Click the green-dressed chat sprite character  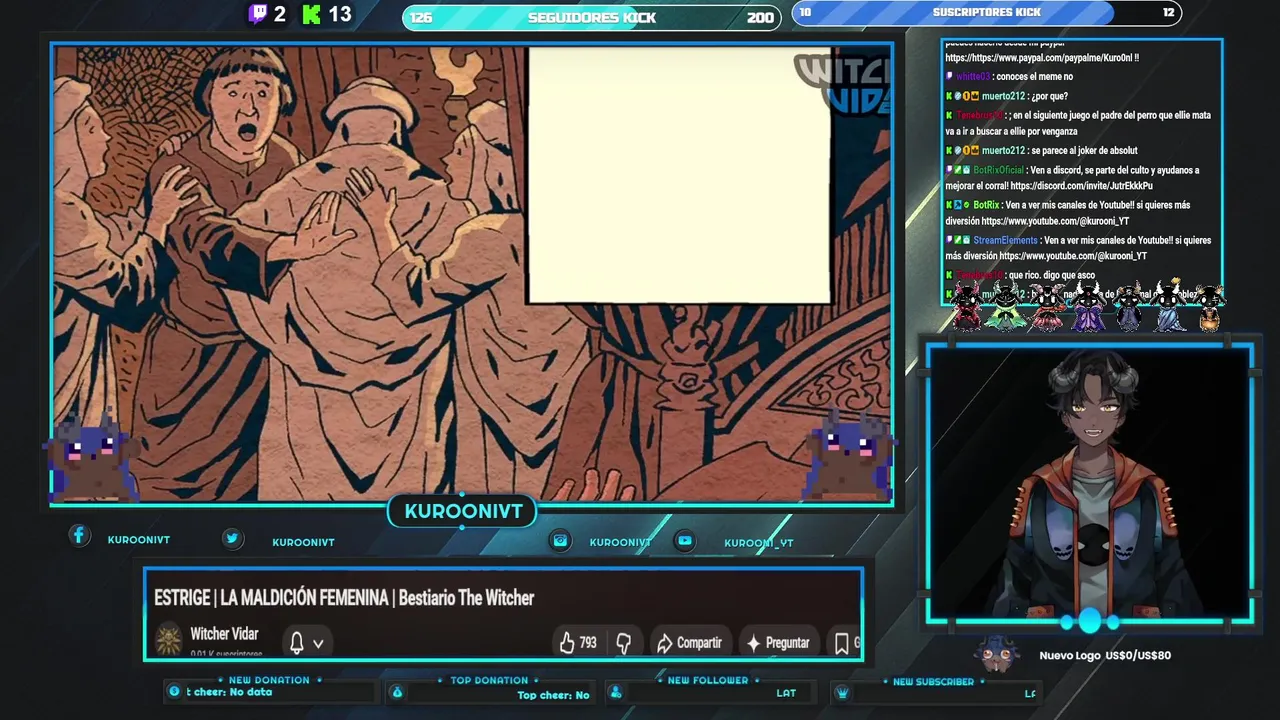pyautogui.click(x=1006, y=306)
